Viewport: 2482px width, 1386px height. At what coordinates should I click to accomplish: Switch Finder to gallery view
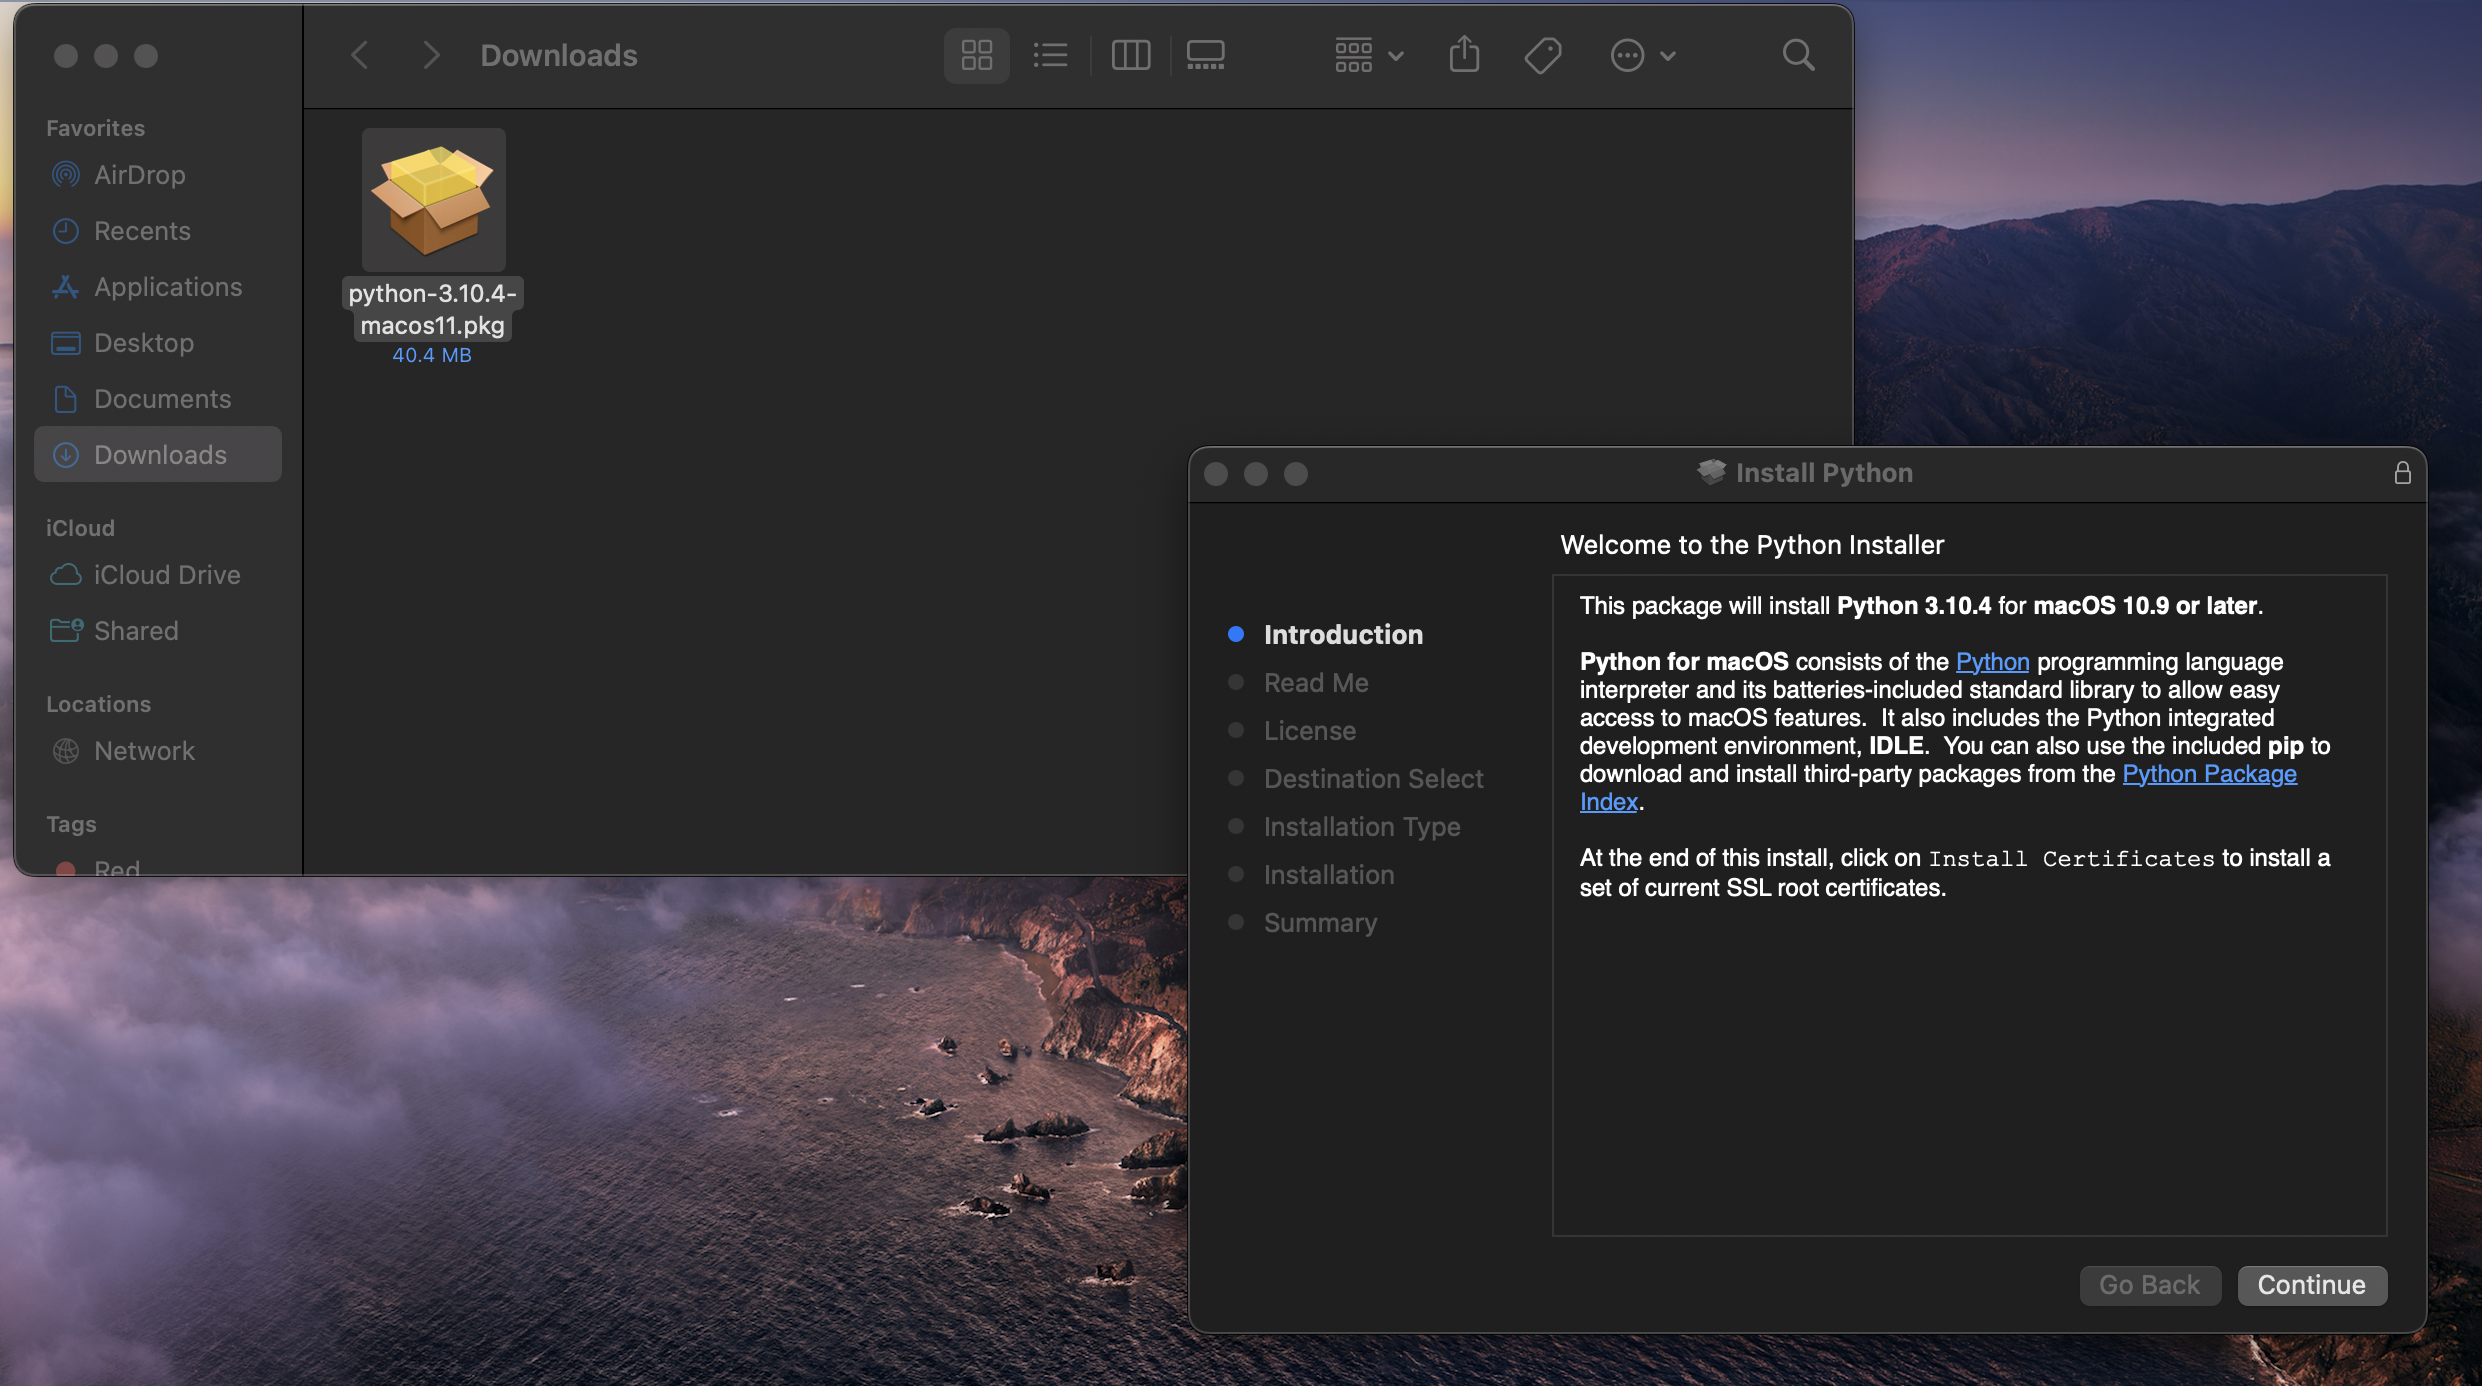[1205, 55]
